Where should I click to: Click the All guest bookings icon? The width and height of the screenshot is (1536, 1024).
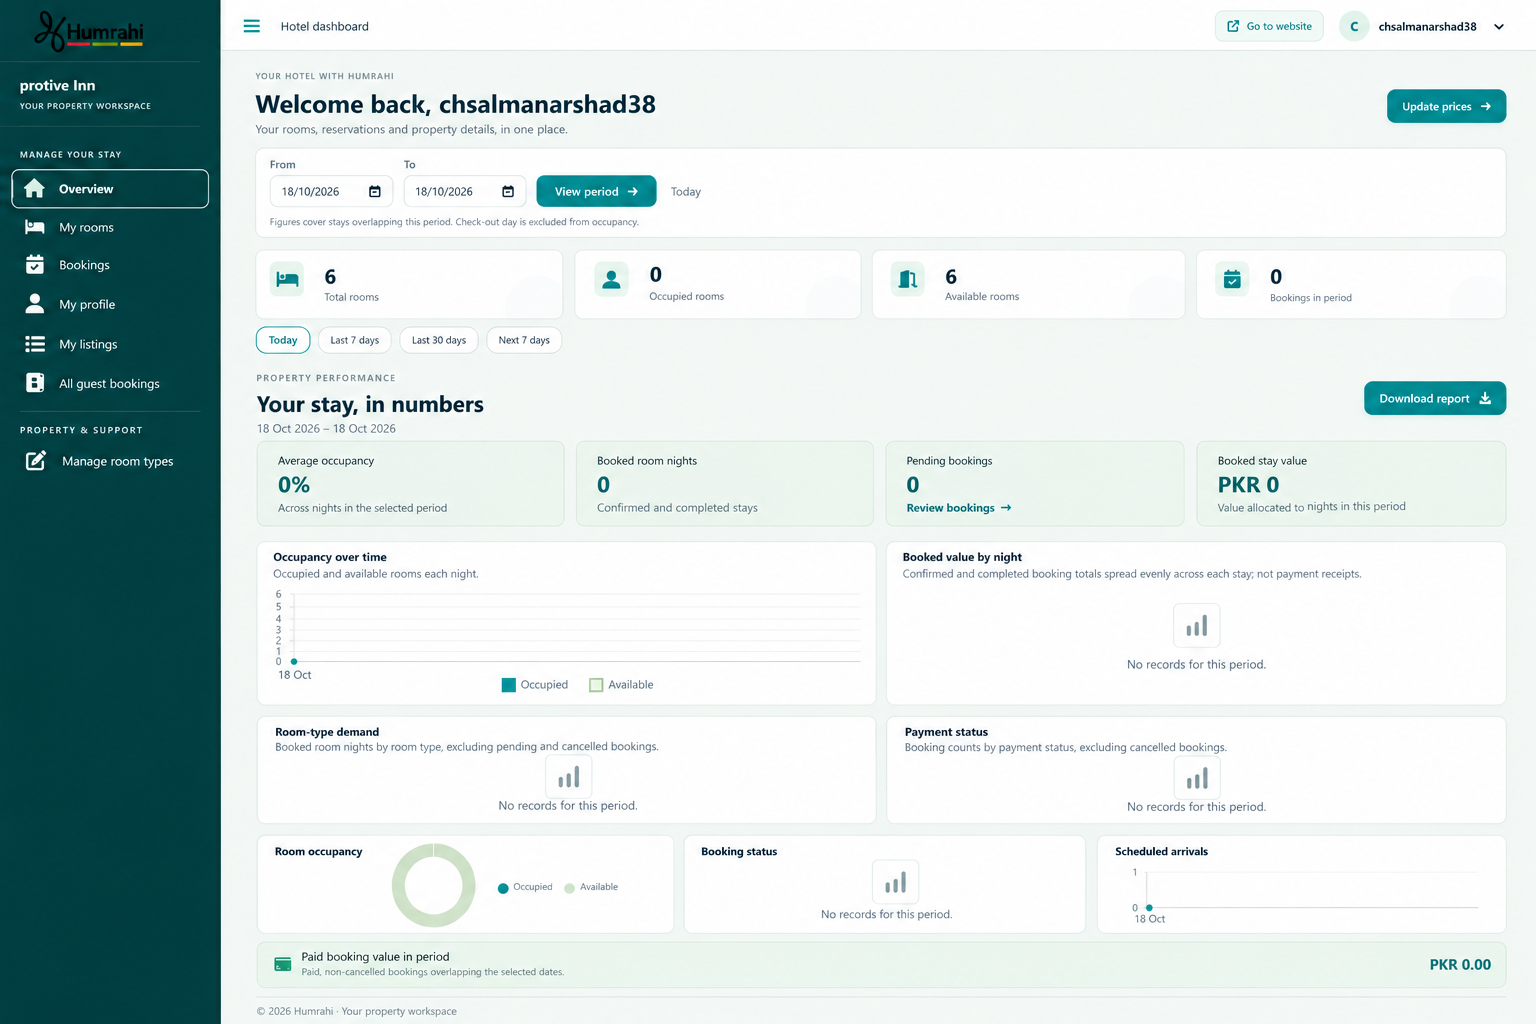[x=35, y=383]
